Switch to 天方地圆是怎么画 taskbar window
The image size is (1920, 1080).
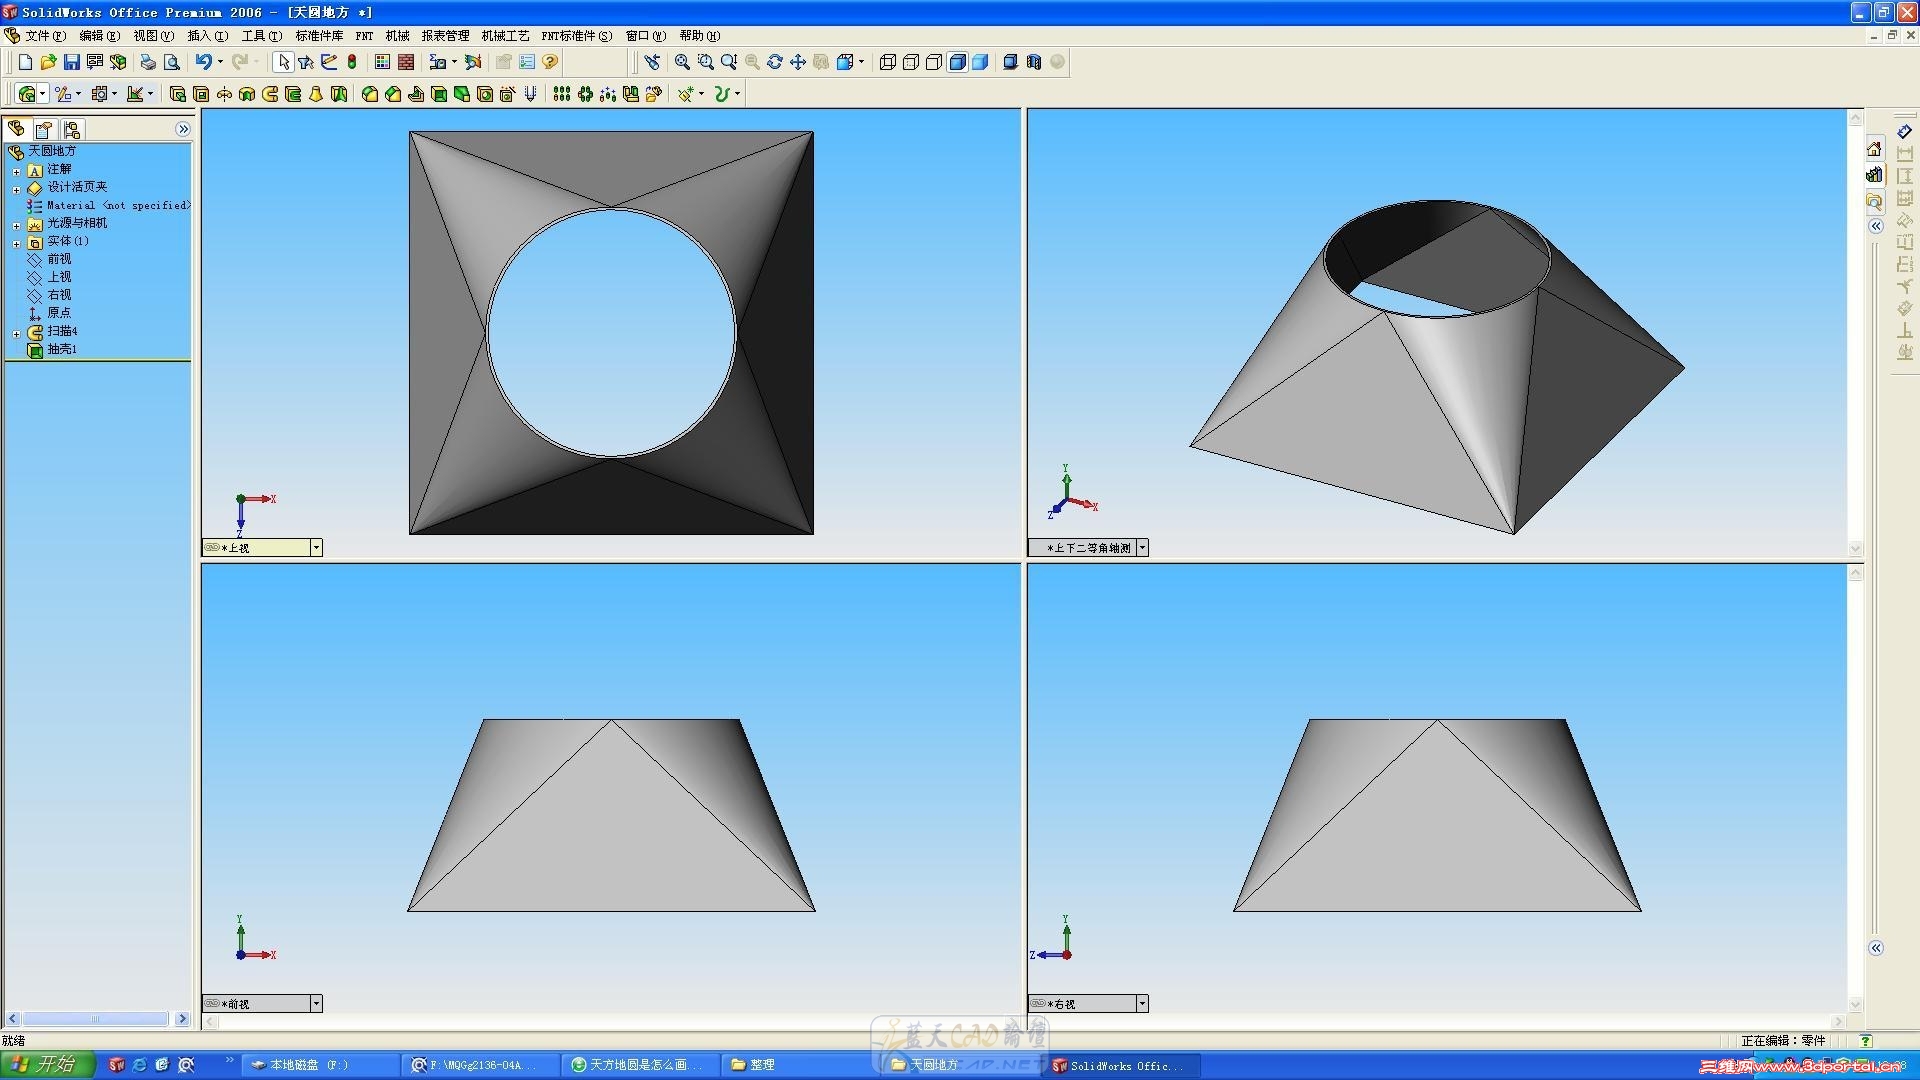click(638, 1065)
